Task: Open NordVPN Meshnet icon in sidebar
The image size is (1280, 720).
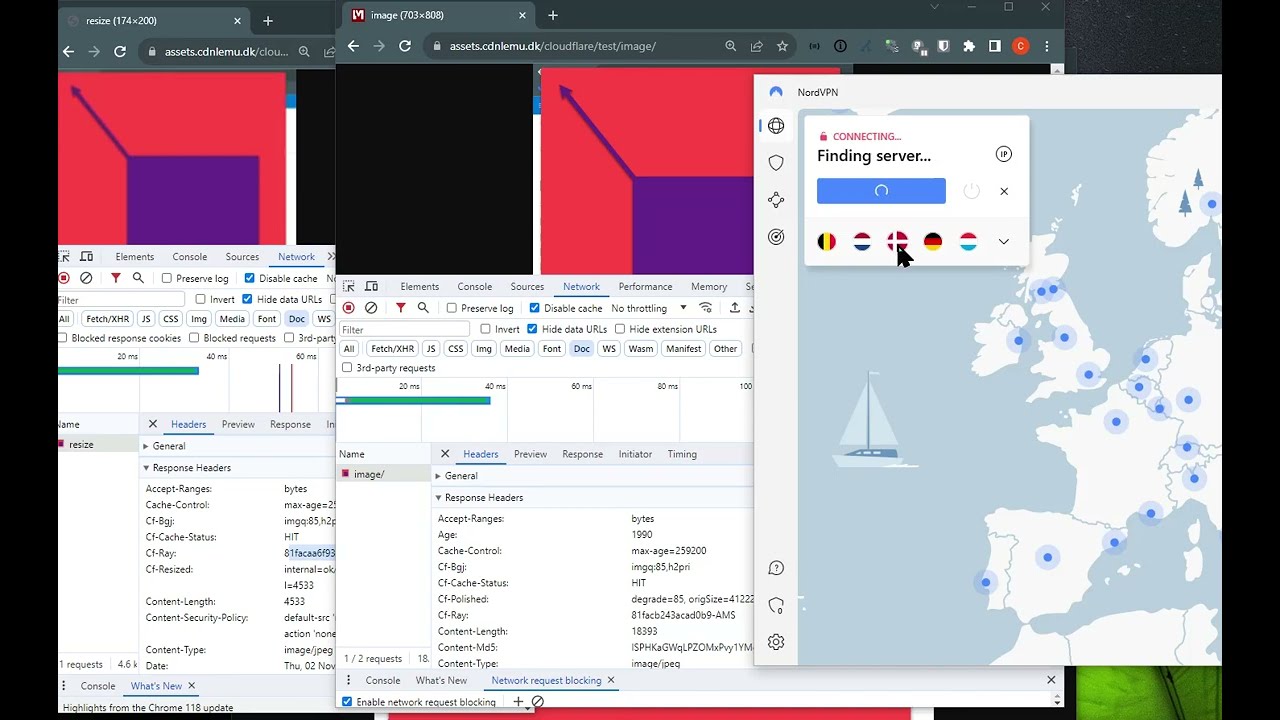Action: (776, 200)
